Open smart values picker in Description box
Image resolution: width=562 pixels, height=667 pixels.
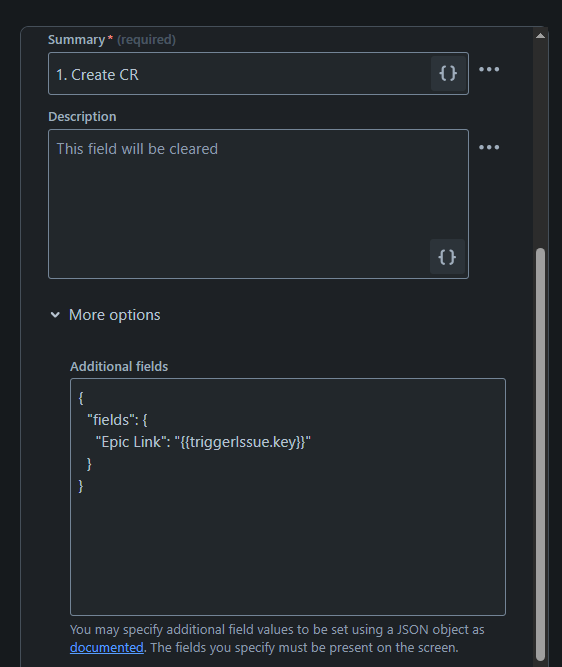pos(447,257)
